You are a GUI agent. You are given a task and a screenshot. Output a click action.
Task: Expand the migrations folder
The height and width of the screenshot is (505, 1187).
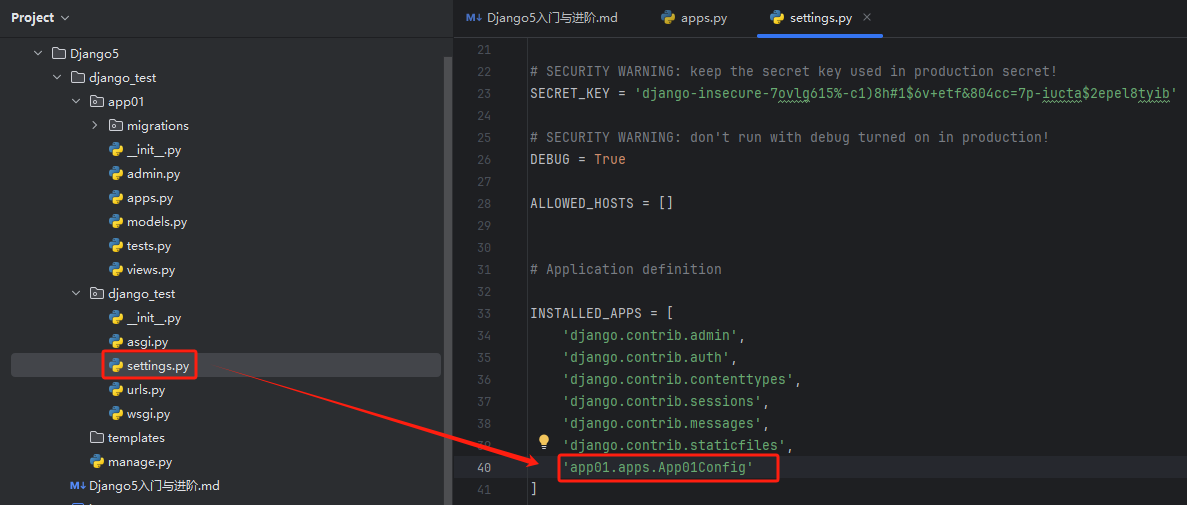[x=95, y=126]
